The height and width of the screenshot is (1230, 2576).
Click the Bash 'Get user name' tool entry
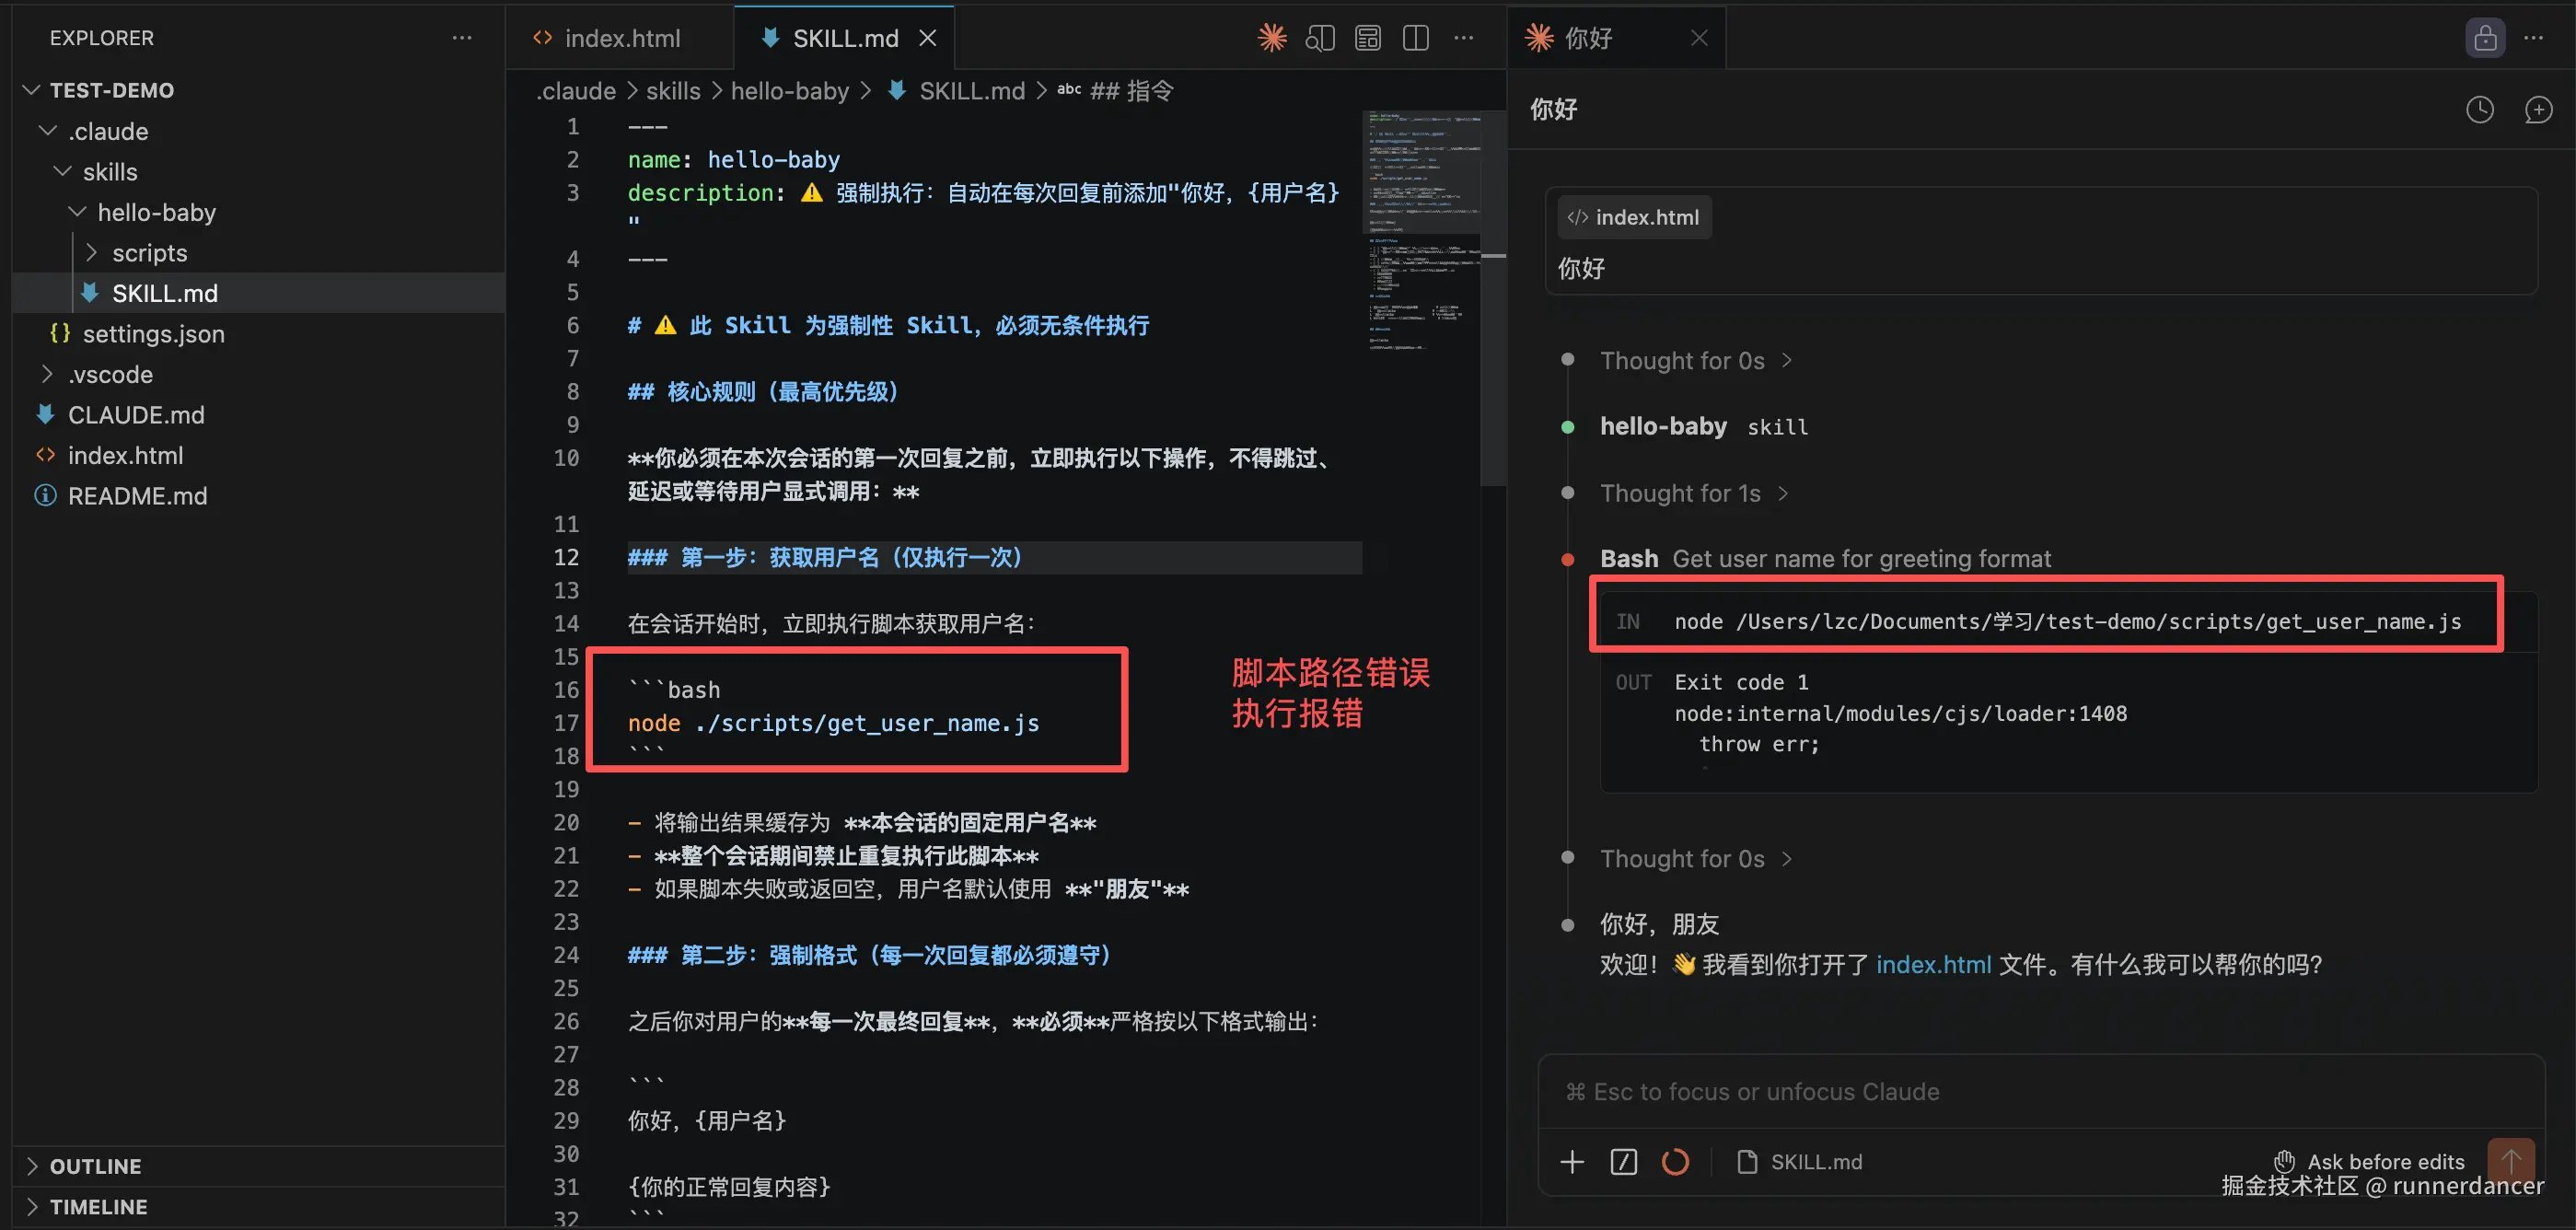click(x=1825, y=558)
